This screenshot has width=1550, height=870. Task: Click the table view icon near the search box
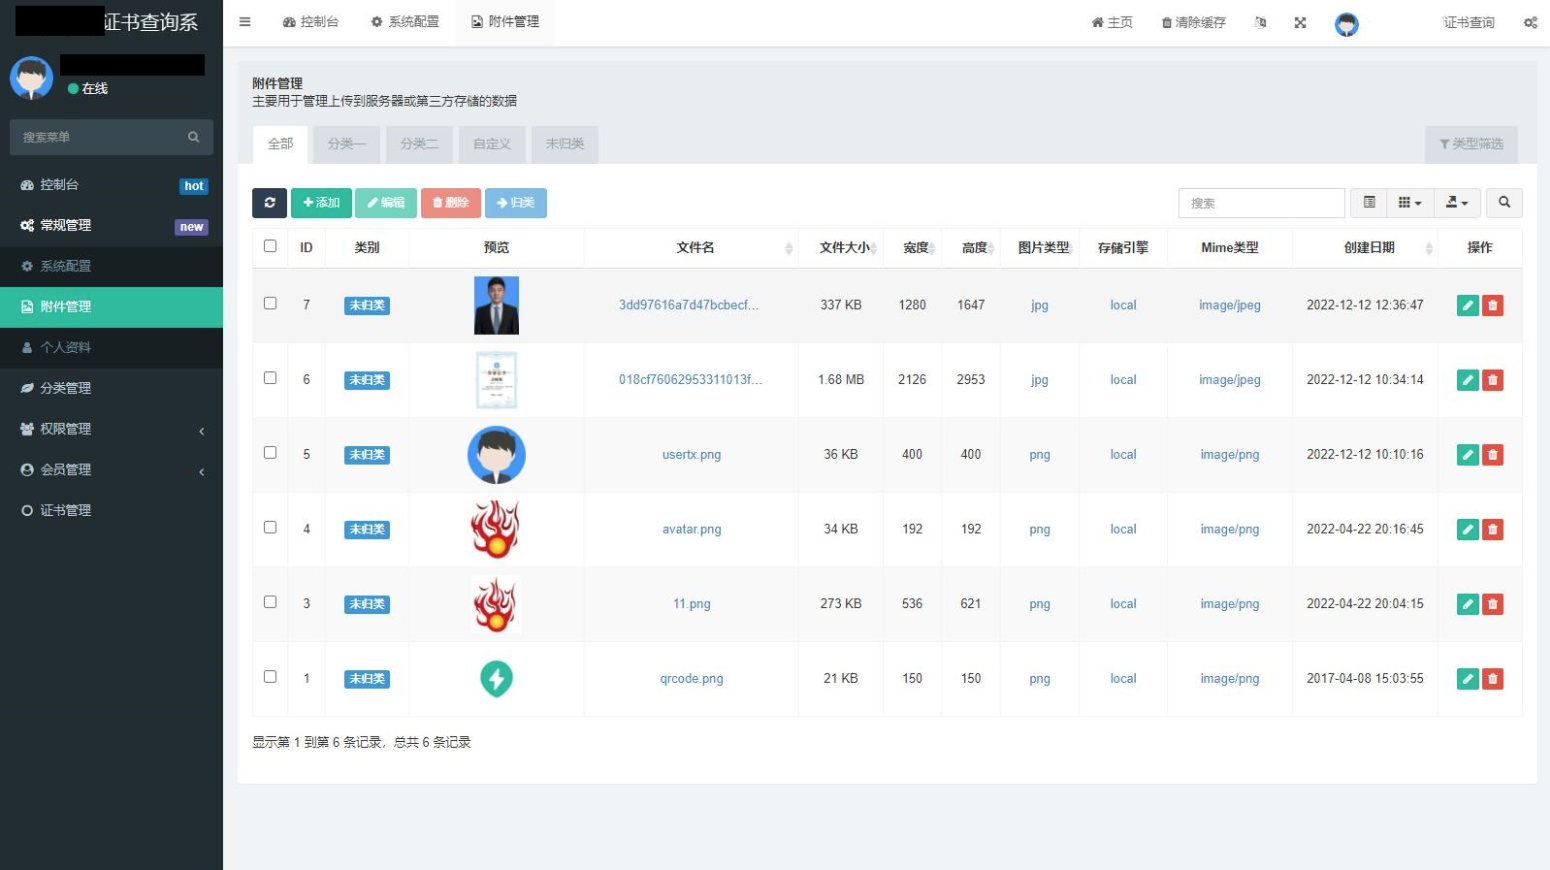(1369, 203)
